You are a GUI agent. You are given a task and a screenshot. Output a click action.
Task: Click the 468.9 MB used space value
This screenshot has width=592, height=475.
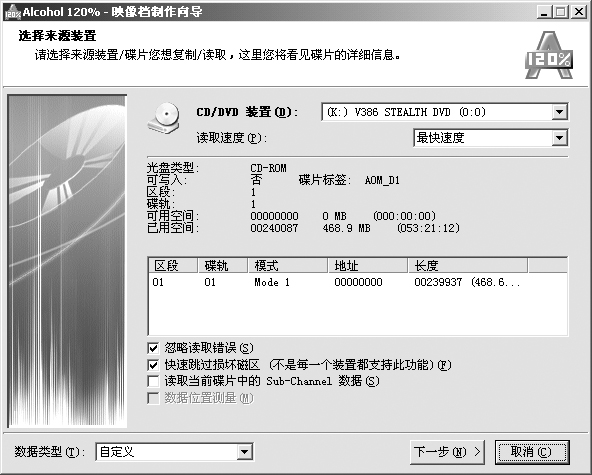[x=346, y=228]
